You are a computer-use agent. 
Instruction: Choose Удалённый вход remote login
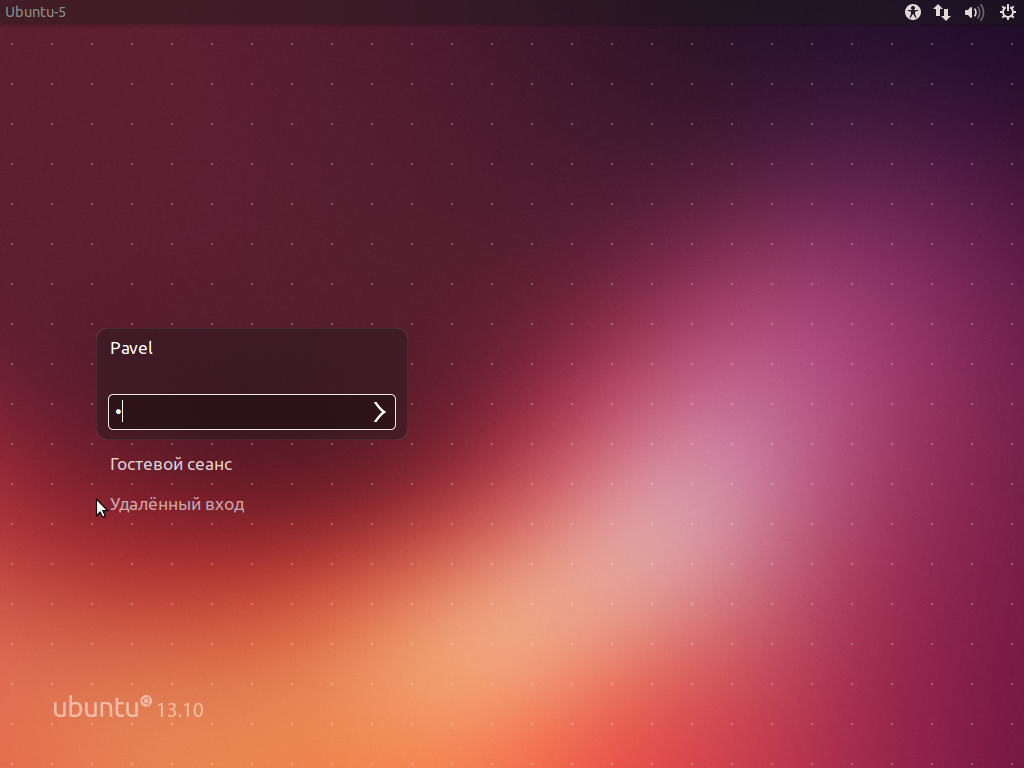[177, 504]
